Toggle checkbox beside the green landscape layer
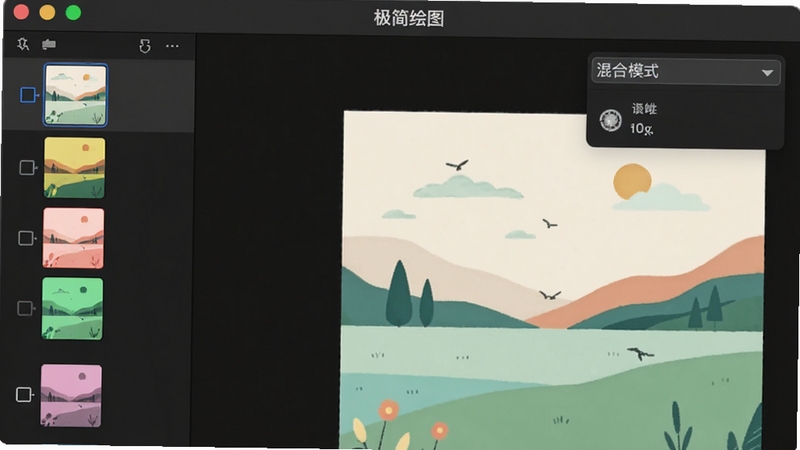800x450 pixels. click(x=24, y=308)
